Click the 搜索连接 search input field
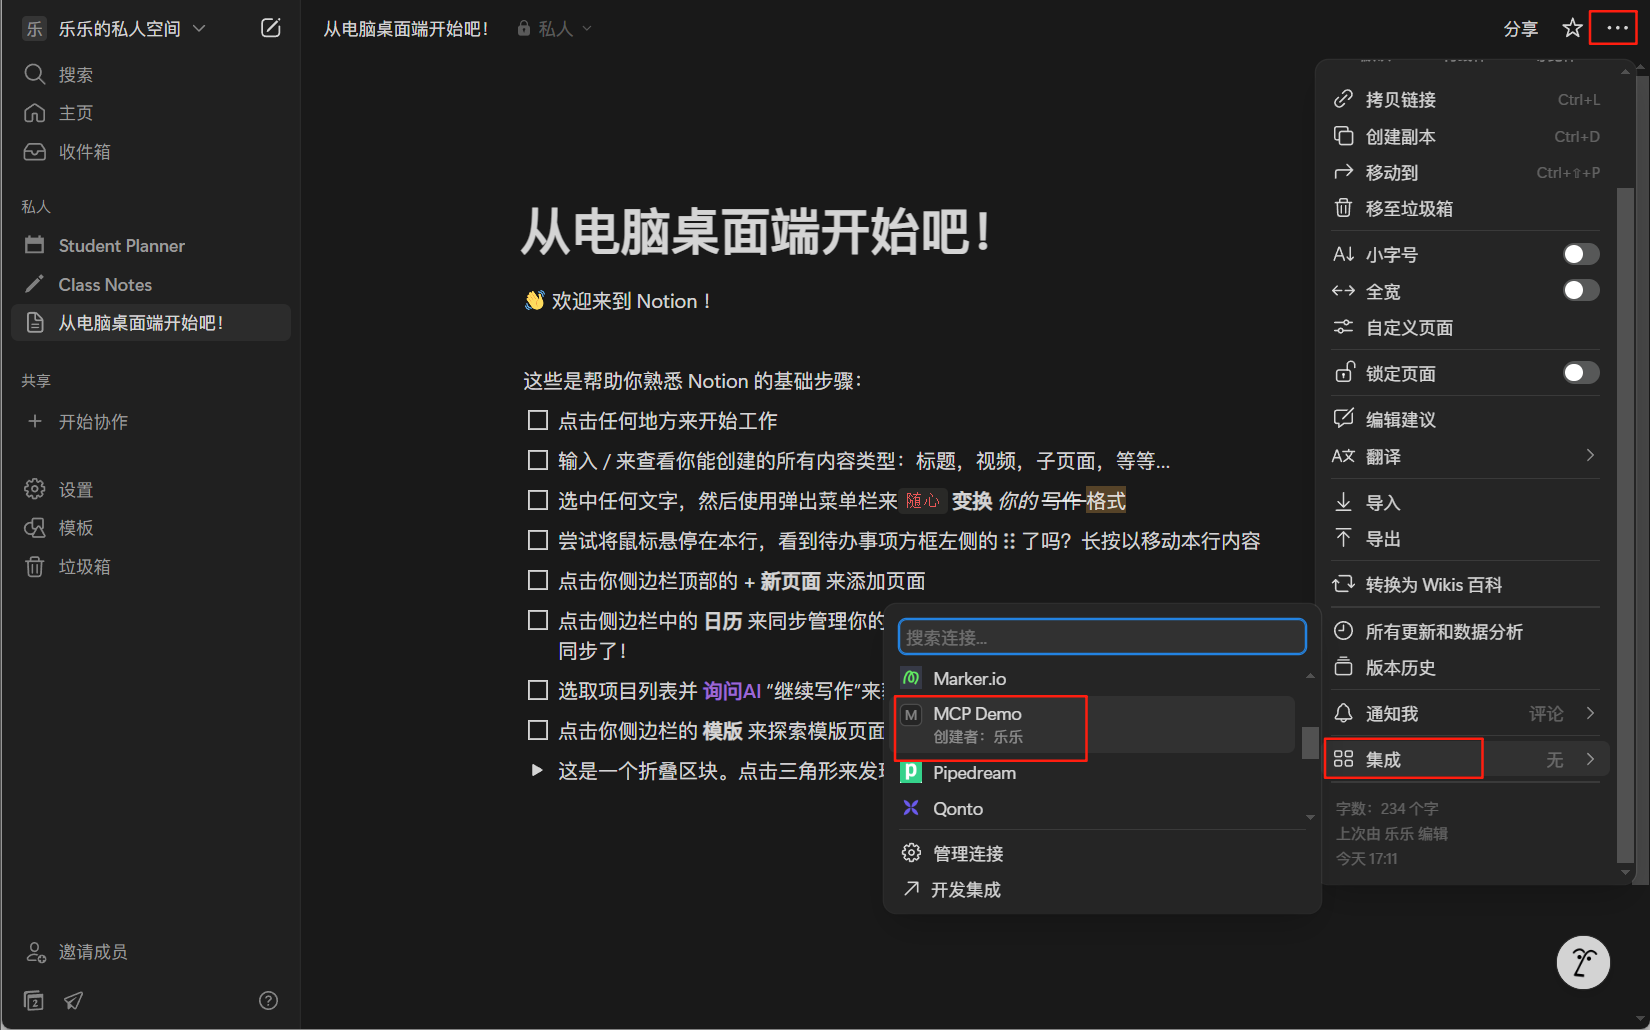Screen dimensions: 1650x1030 point(1102,637)
